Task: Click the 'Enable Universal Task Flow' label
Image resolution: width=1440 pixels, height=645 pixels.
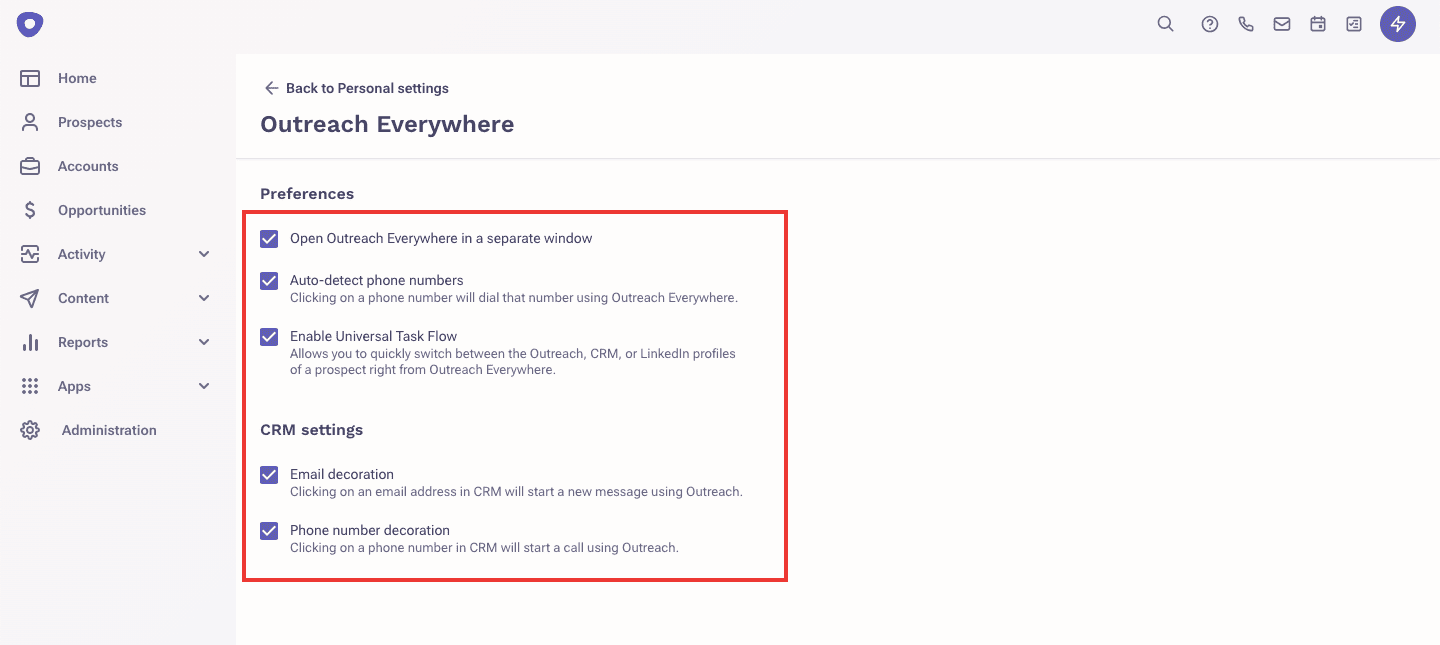Action: tap(373, 336)
